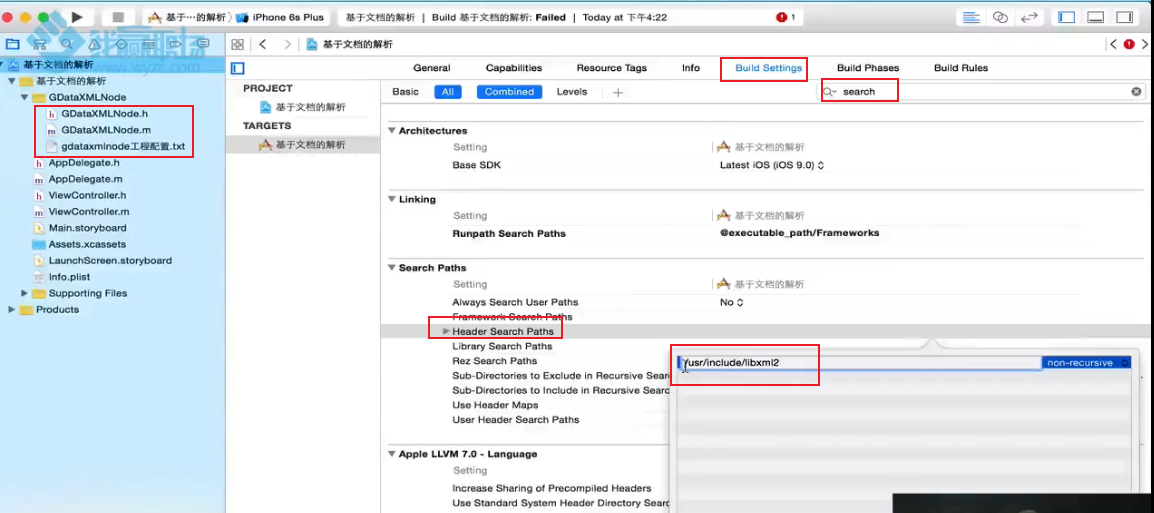Show the assistant editor
1154x513 pixels.
1000,17
